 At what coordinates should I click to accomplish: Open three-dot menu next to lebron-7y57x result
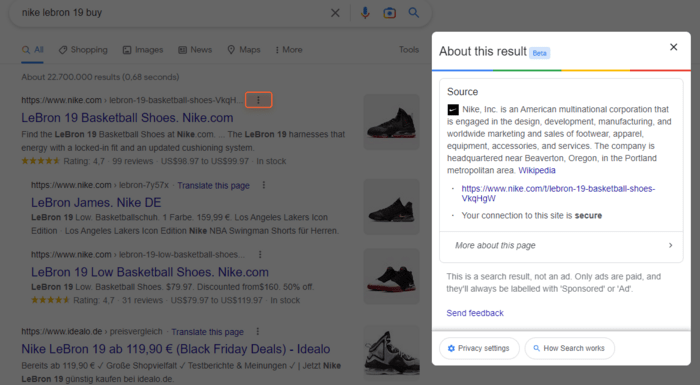coord(264,185)
